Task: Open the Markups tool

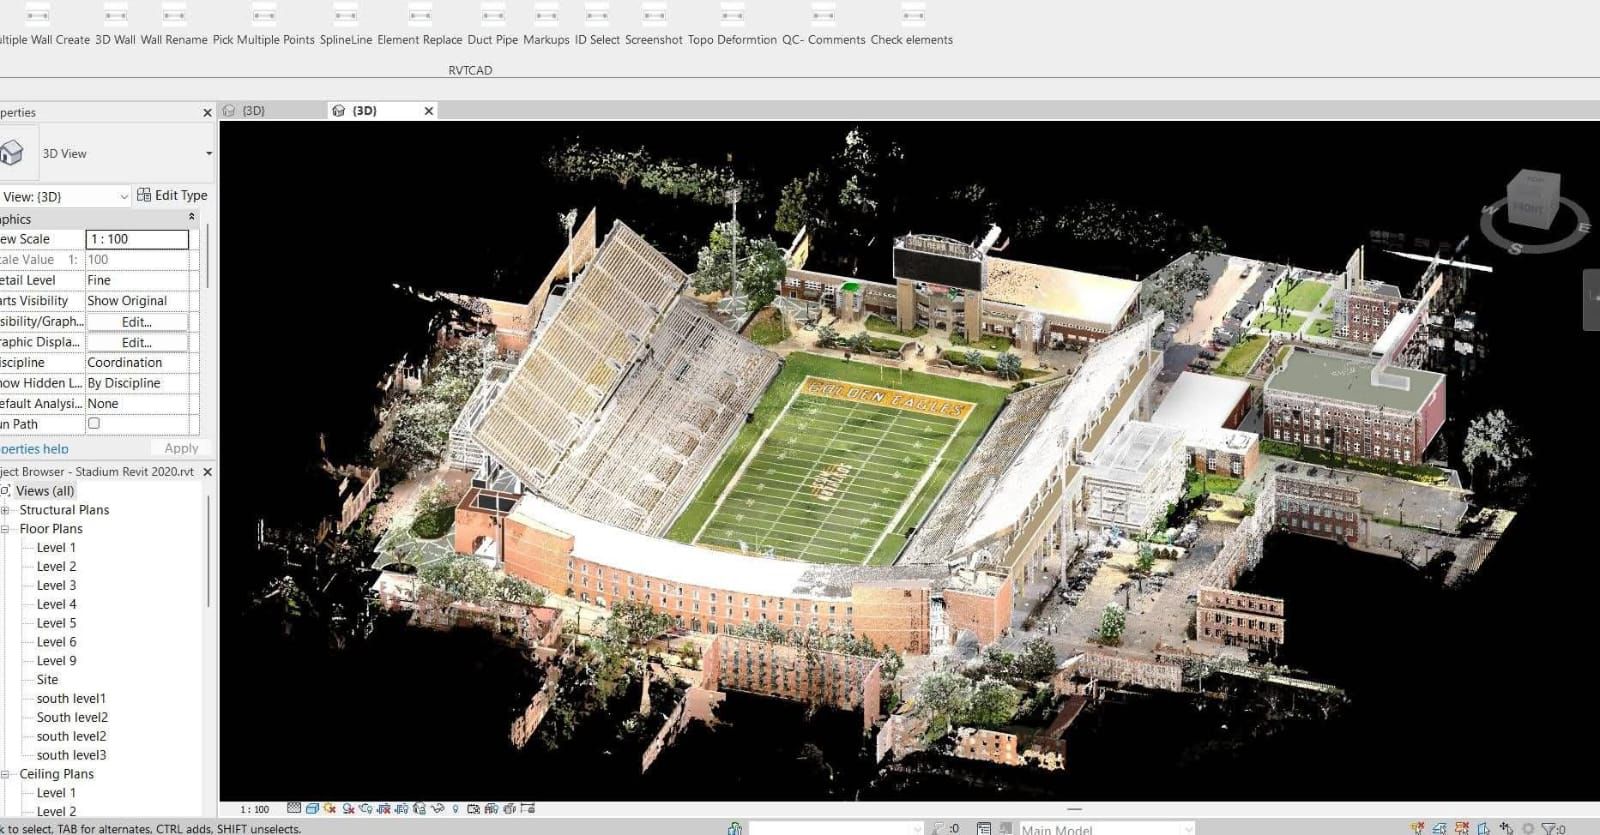Action: click(x=546, y=27)
